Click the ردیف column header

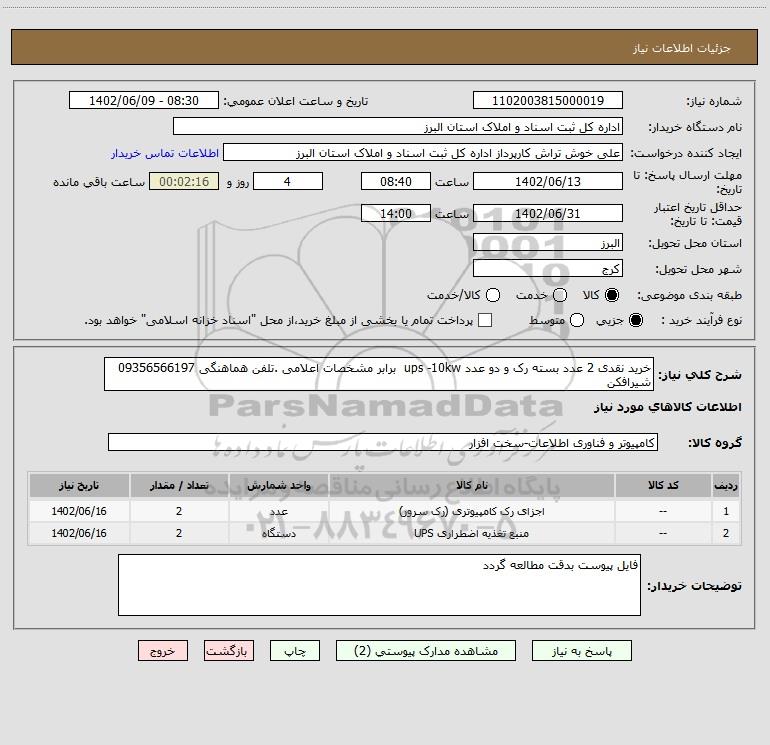pos(726,485)
